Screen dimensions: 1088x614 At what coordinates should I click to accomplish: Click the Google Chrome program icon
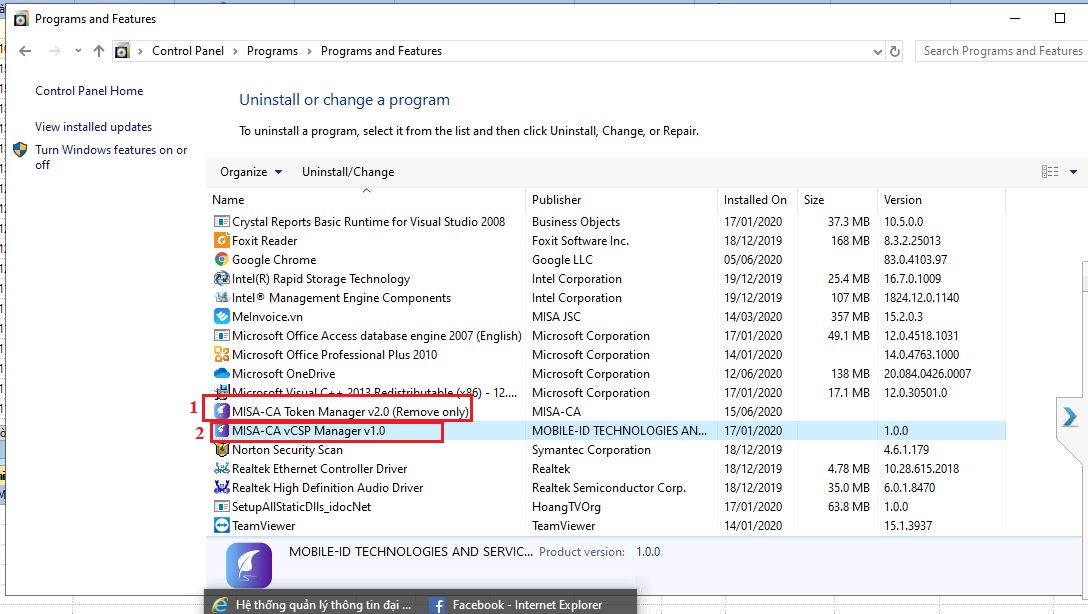(221, 259)
